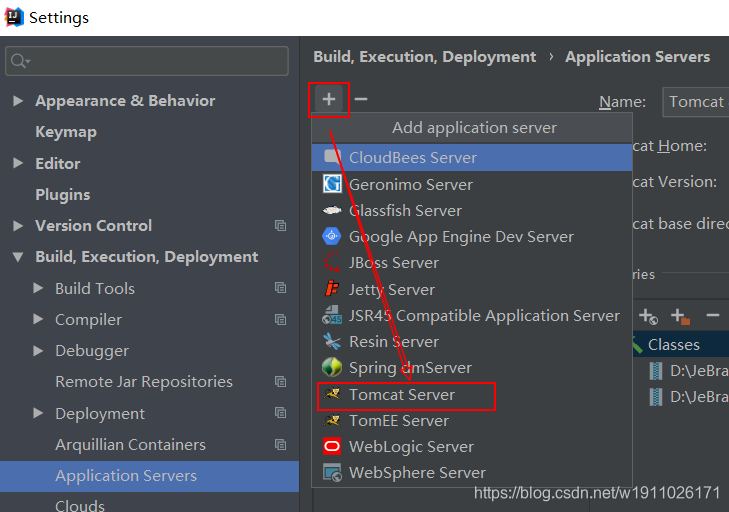Click the TomEE Server icon
The width and height of the screenshot is (729, 512).
pyautogui.click(x=332, y=420)
